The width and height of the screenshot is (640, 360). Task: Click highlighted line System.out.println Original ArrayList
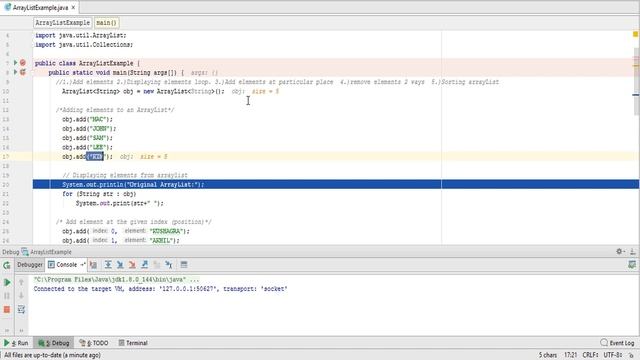(x=336, y=184)
